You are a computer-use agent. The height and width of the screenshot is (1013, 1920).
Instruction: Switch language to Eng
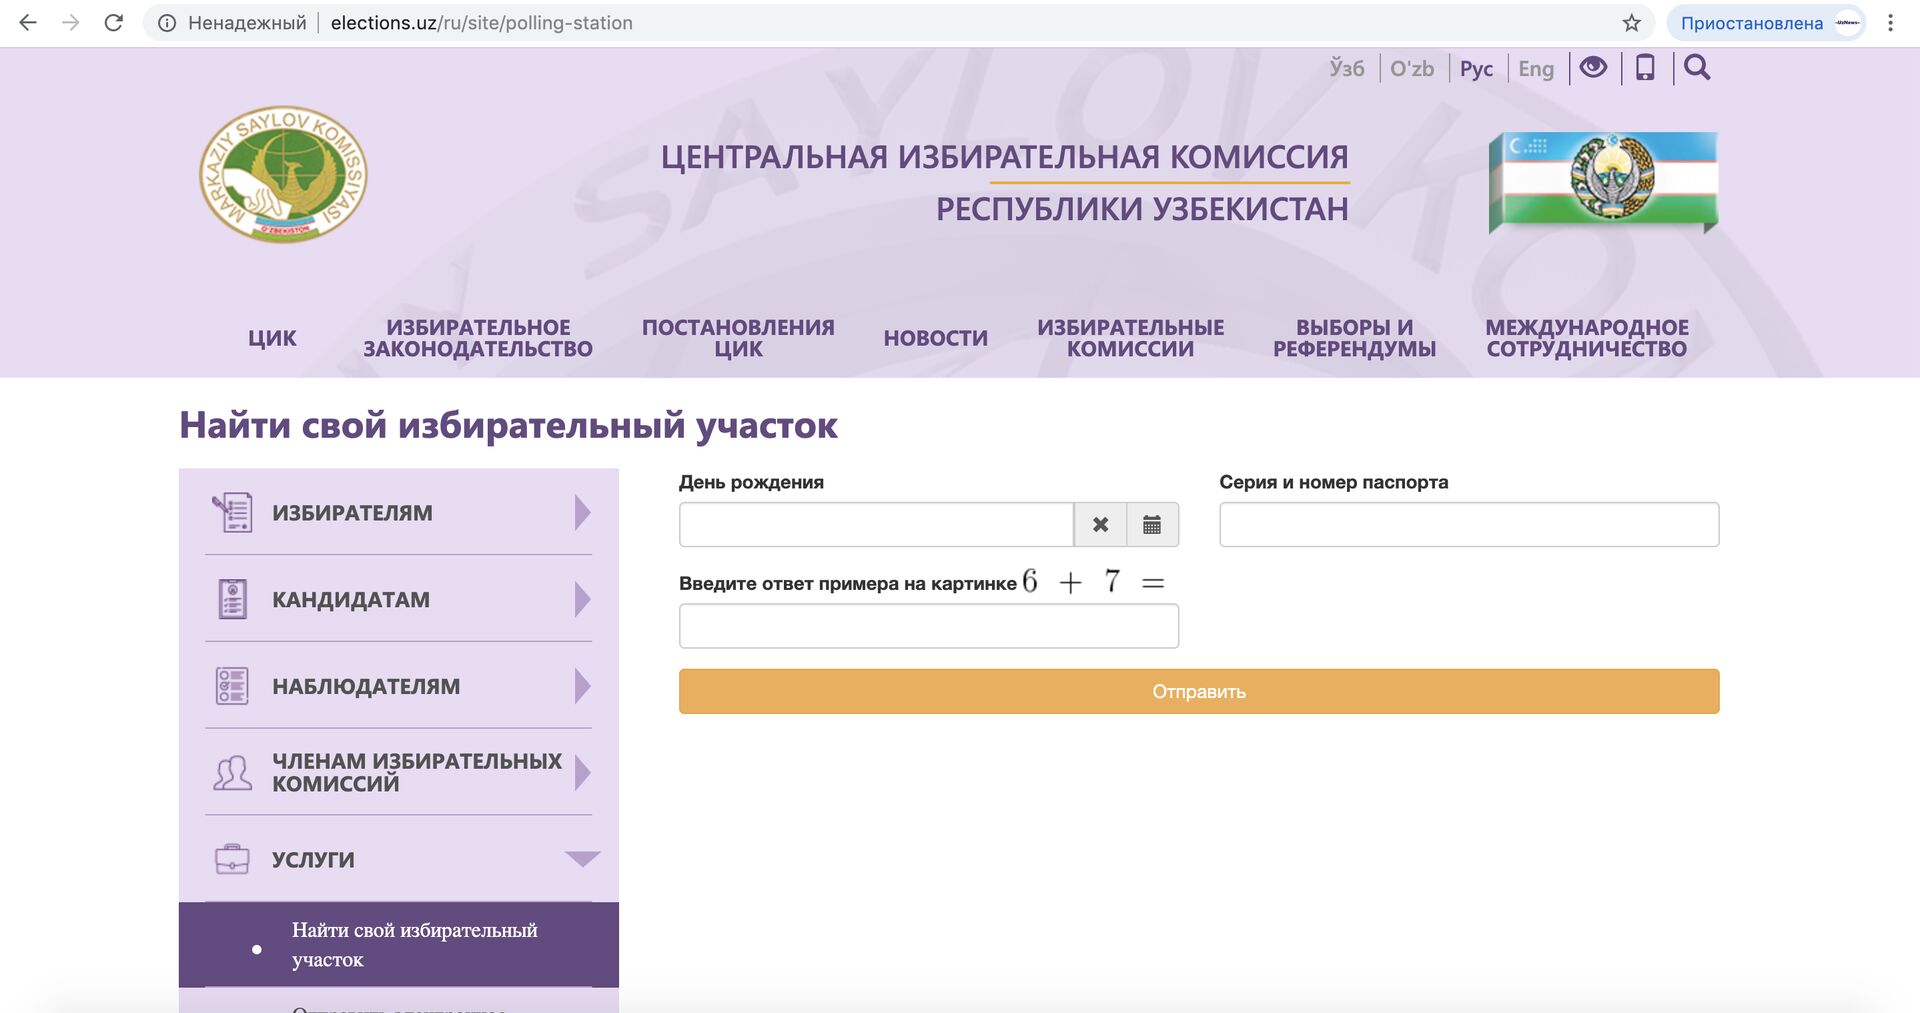click(1536, 68)
